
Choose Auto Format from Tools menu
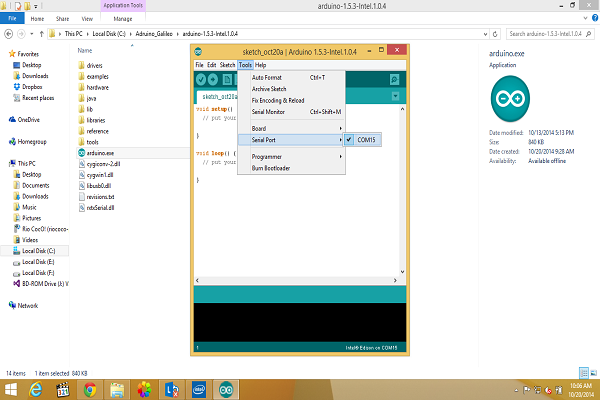[292, 77]
